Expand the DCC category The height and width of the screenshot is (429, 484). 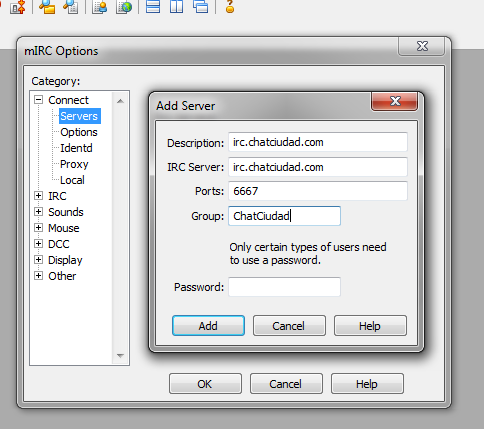point(39,244)
